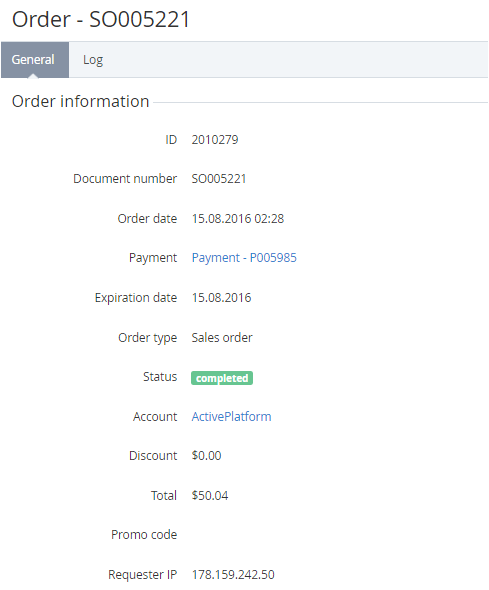Click the requester IP 178.159.242.50
This screenshot has width=489, height=590.
[x=233, y=575]
